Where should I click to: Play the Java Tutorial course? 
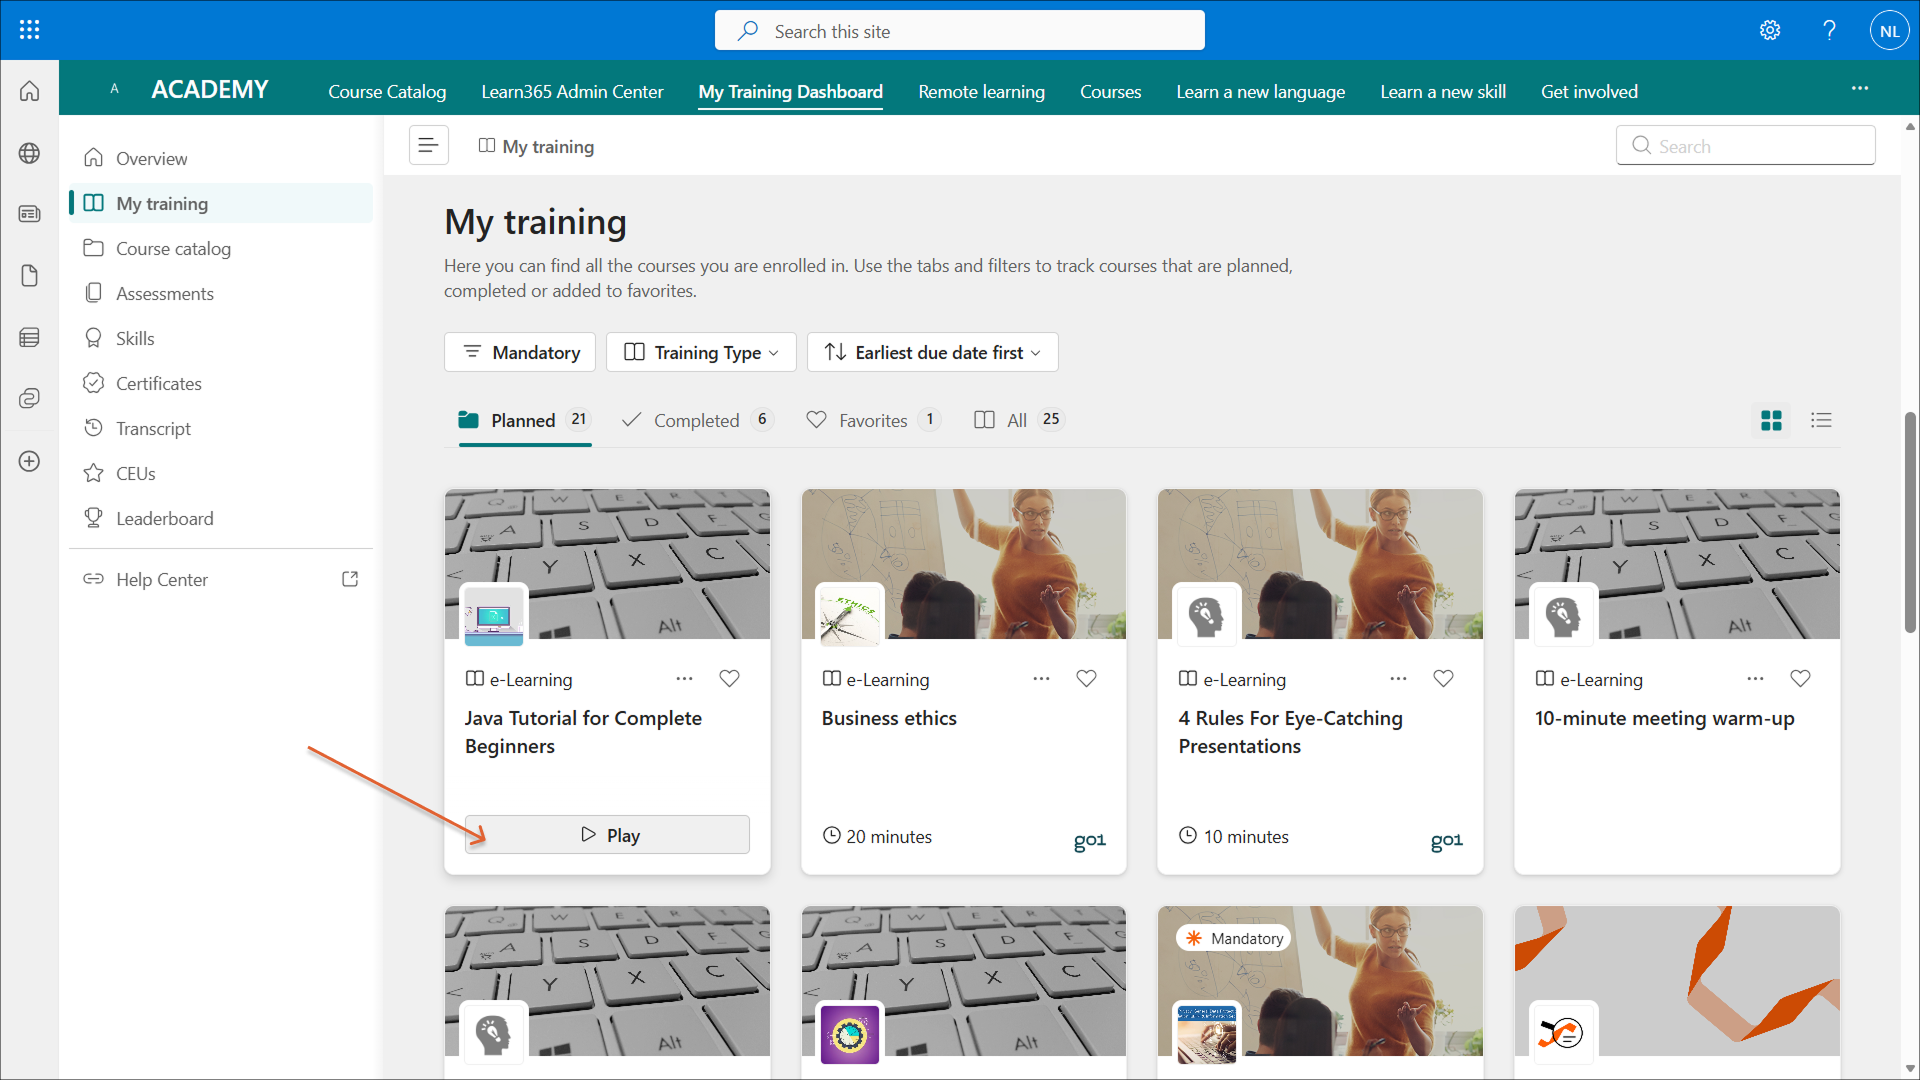click(607, 835)
